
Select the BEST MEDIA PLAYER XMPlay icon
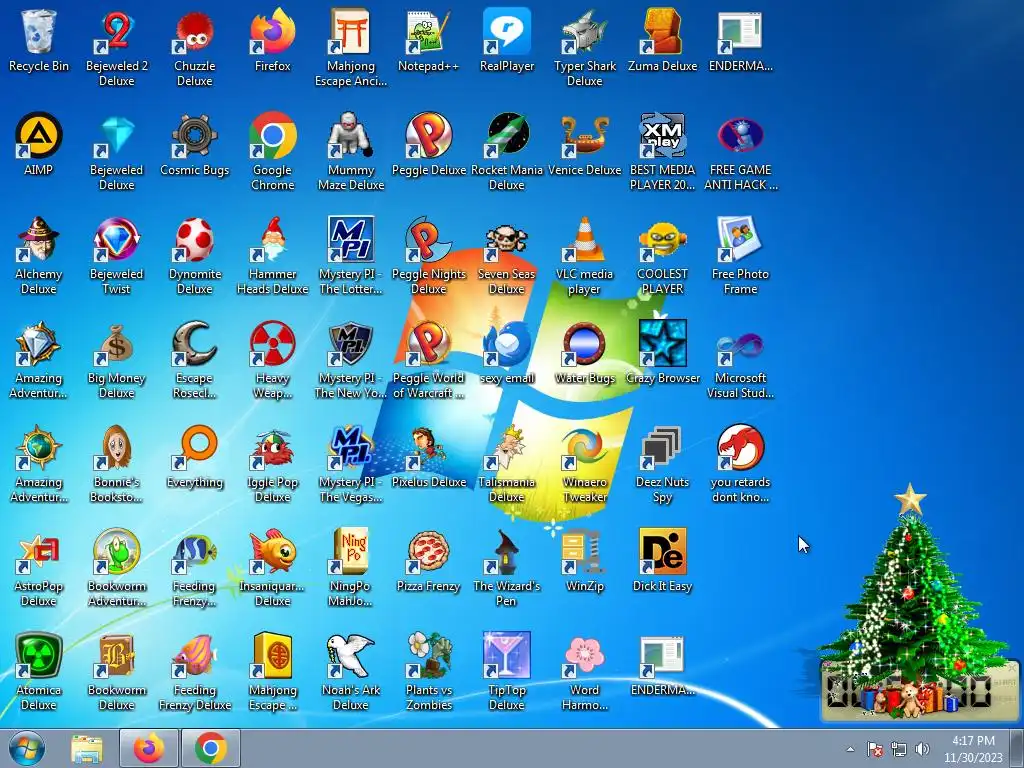[x=662, y=135]
